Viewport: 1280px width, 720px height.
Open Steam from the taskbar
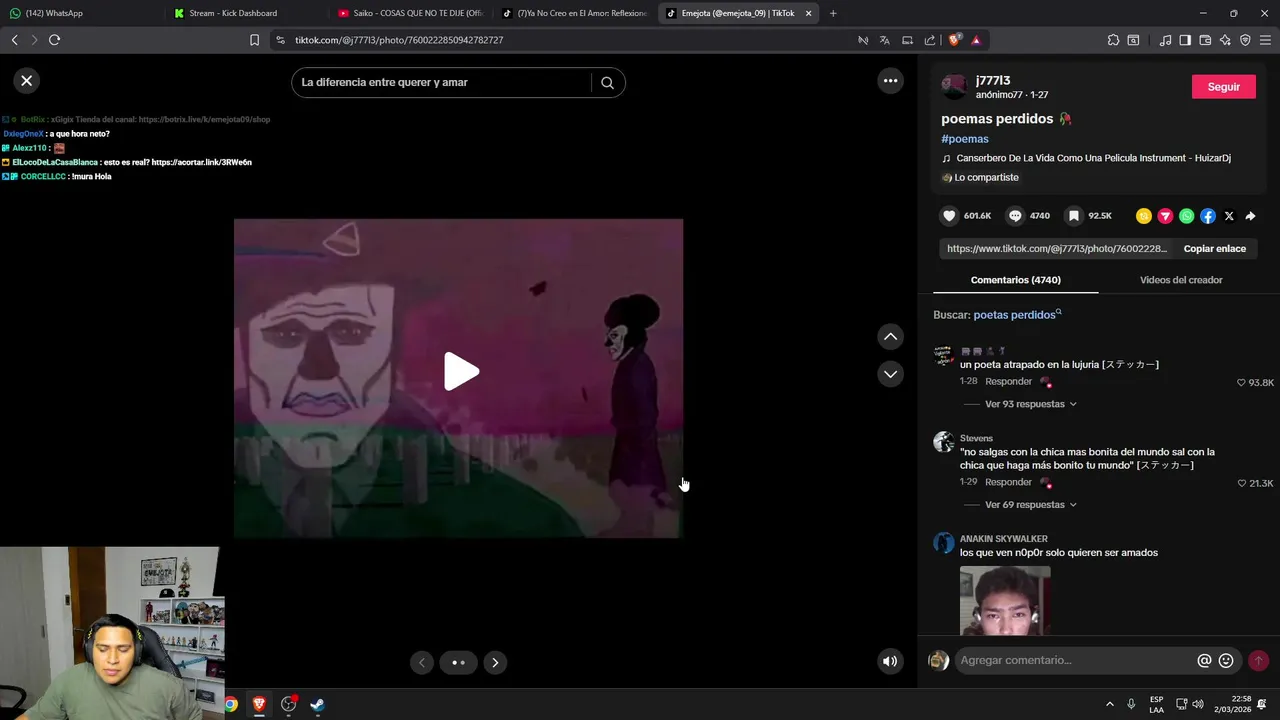coord(317,704)
